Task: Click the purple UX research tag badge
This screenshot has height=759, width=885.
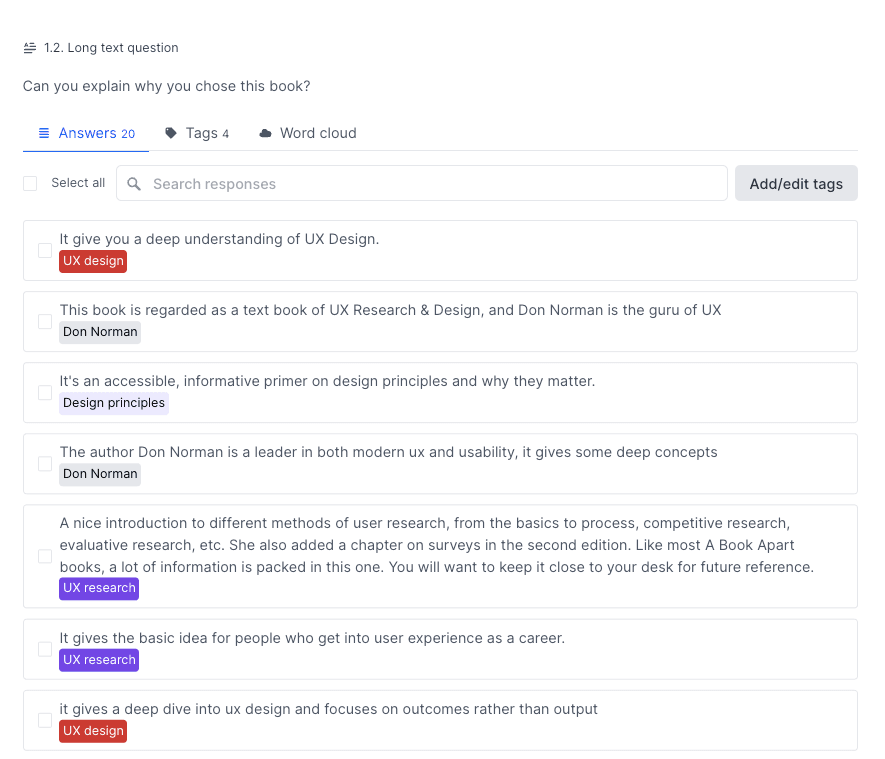Action: tap(98, 588)
